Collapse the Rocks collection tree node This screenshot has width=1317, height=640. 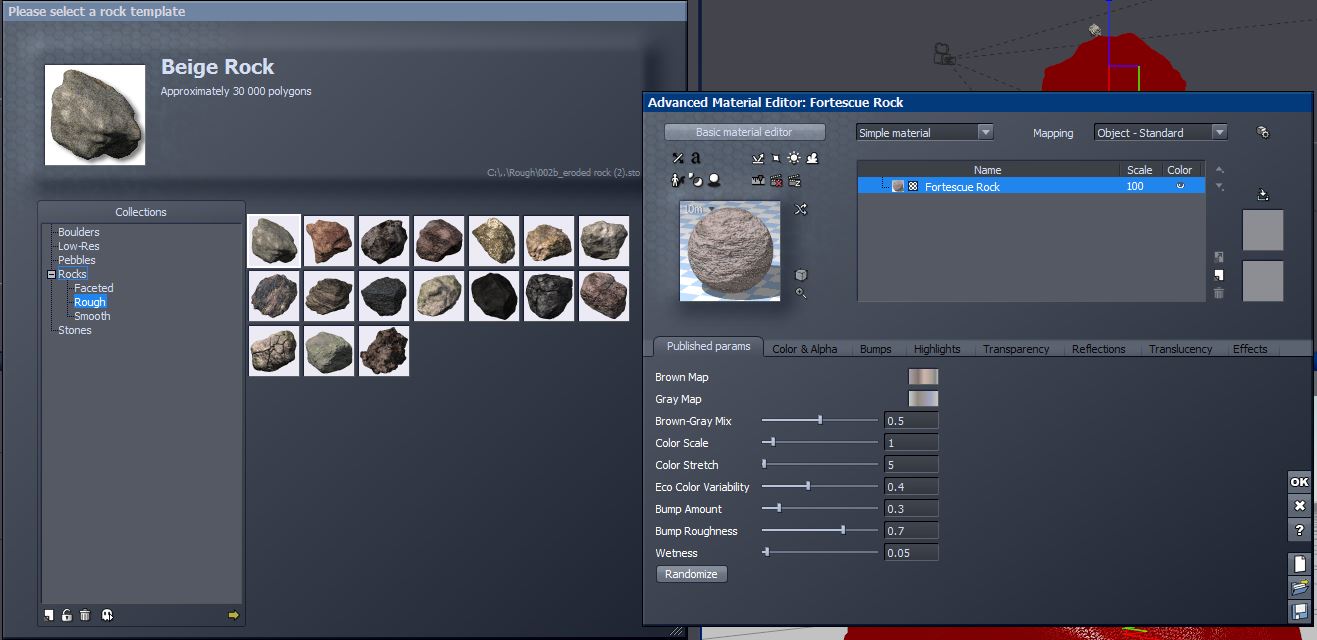pos(50,274)
